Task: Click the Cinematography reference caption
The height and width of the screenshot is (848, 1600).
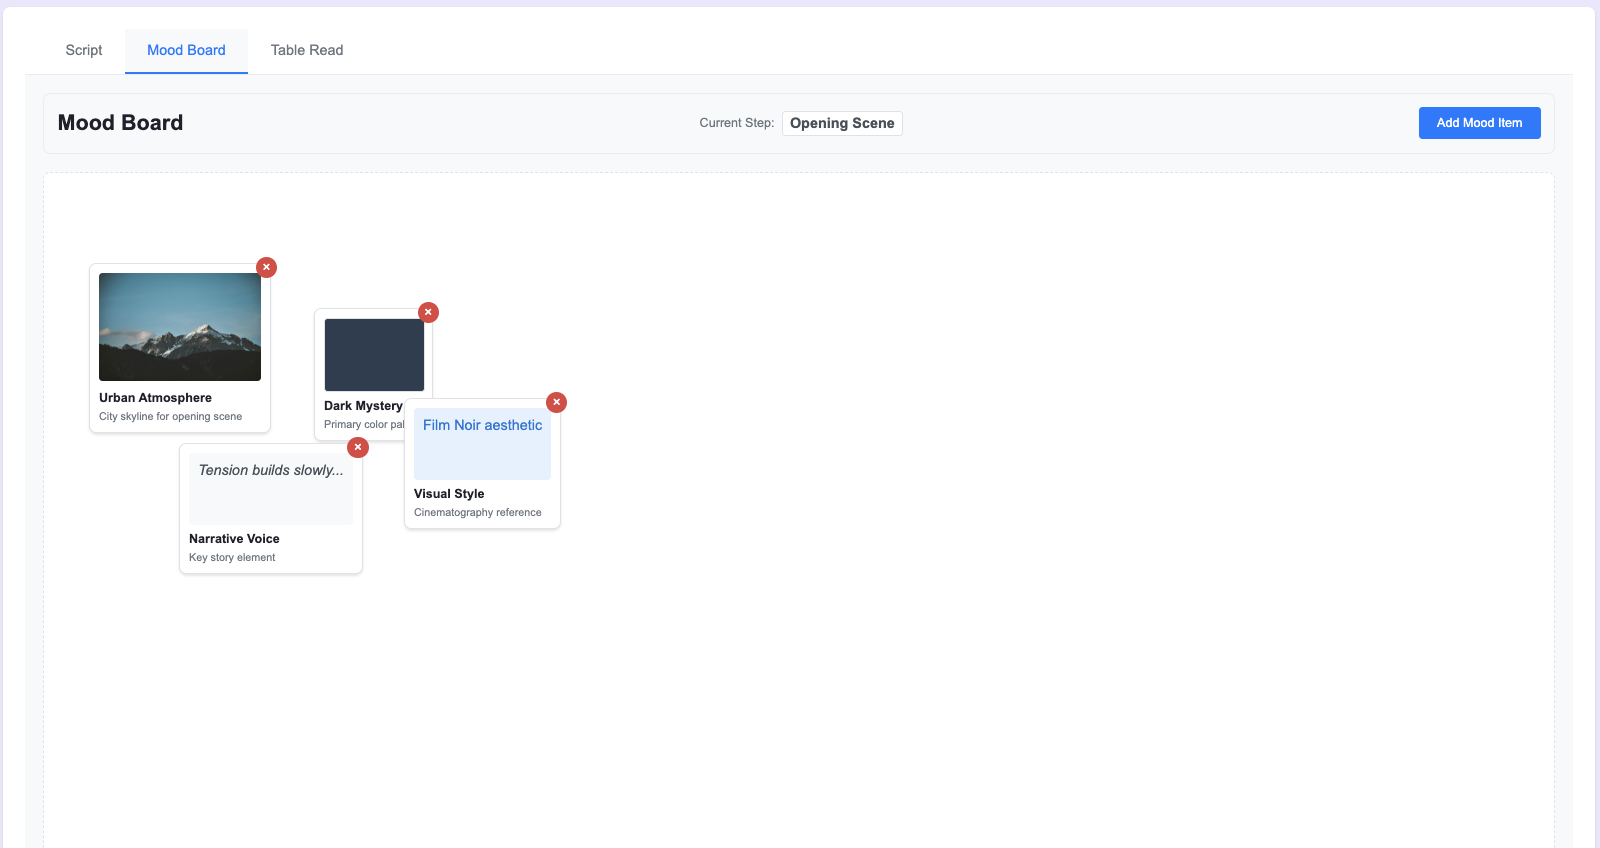Action: click(x=478, y=513)
